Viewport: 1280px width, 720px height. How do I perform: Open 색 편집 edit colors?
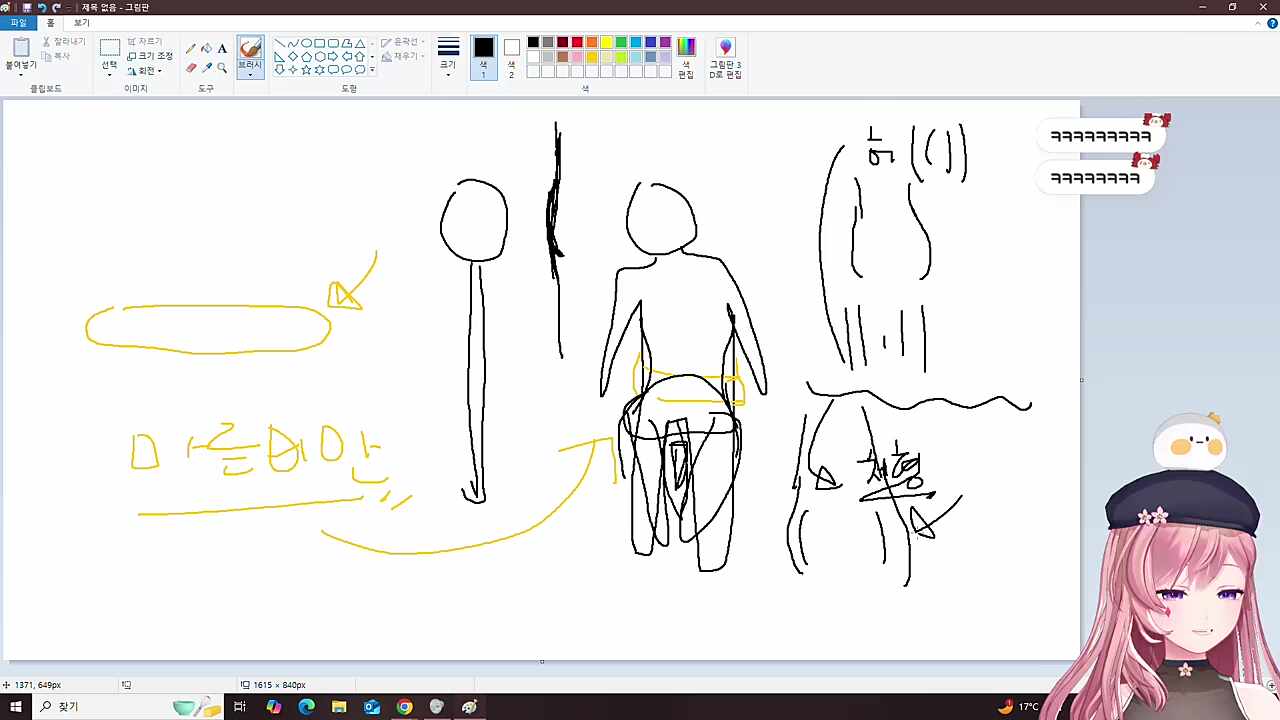(686, 58)
